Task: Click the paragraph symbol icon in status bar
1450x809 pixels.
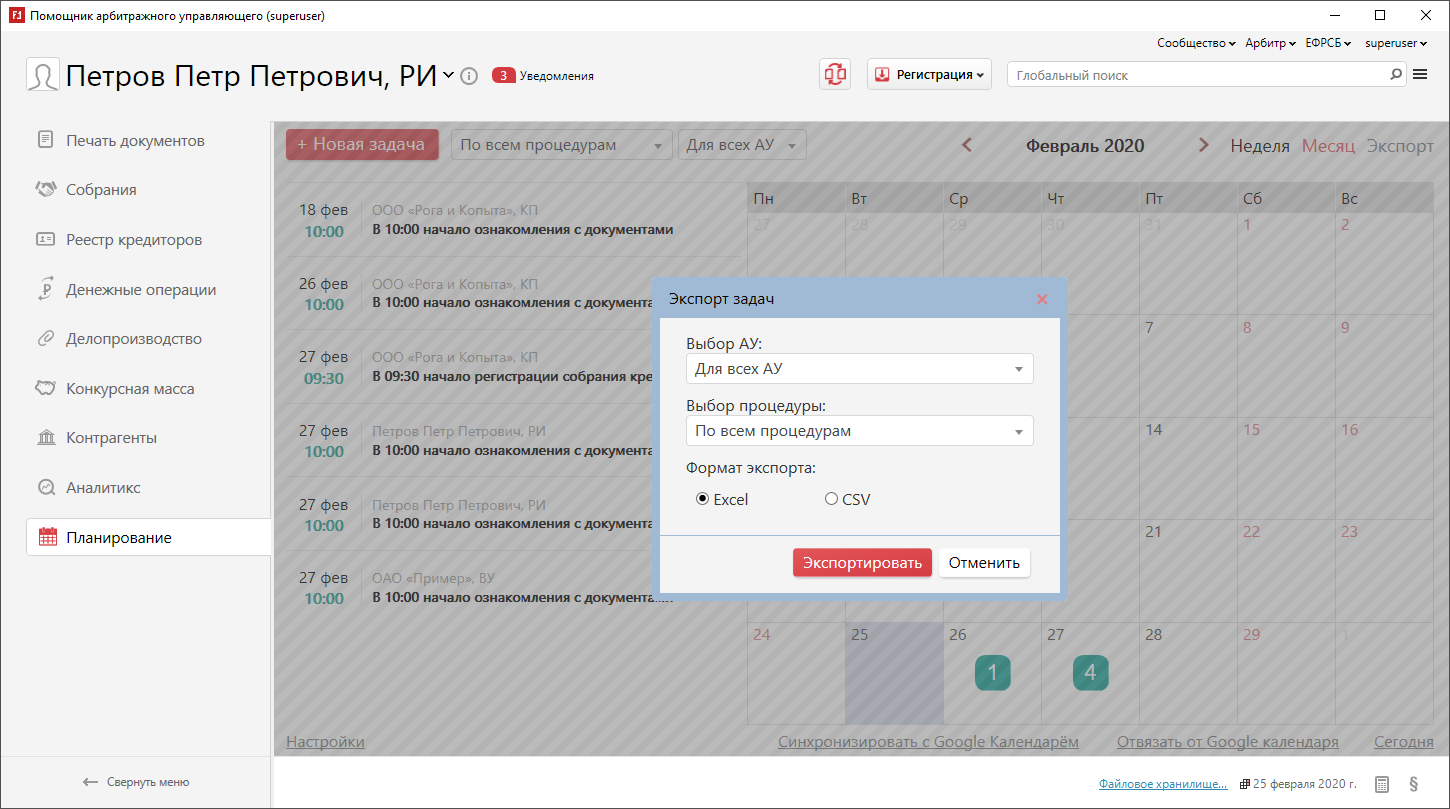Action: 1414,784
